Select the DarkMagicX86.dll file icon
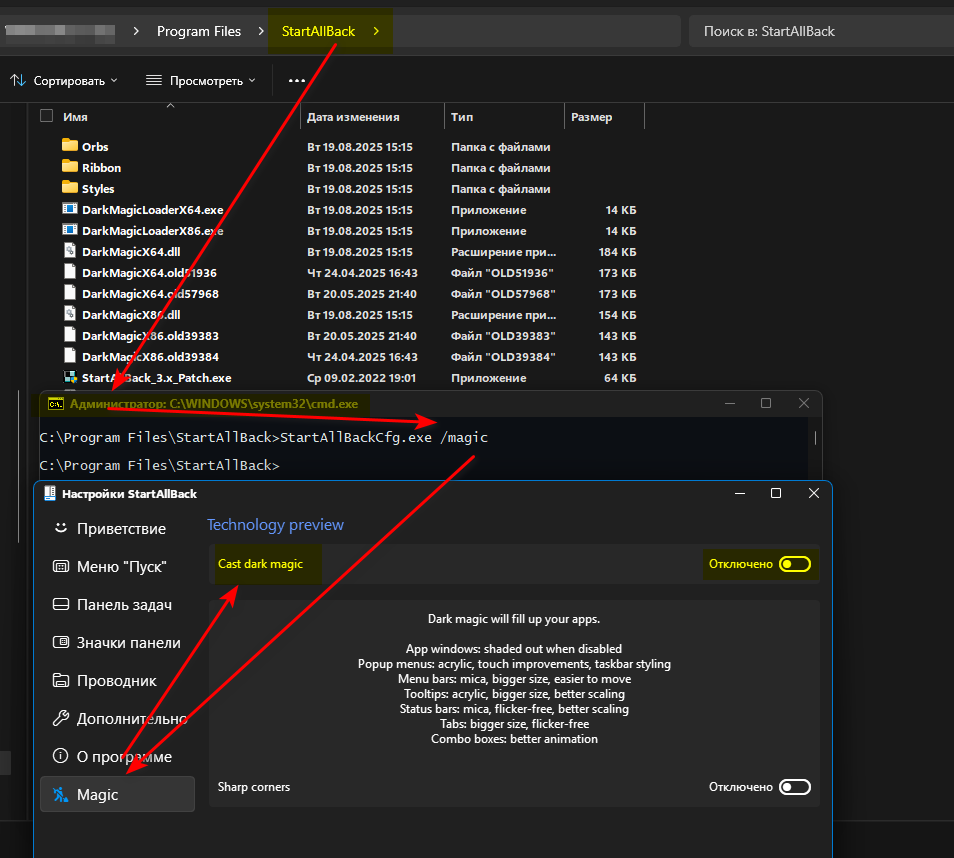The height and width of the screenshot is (858, 954). click(70, 314)
